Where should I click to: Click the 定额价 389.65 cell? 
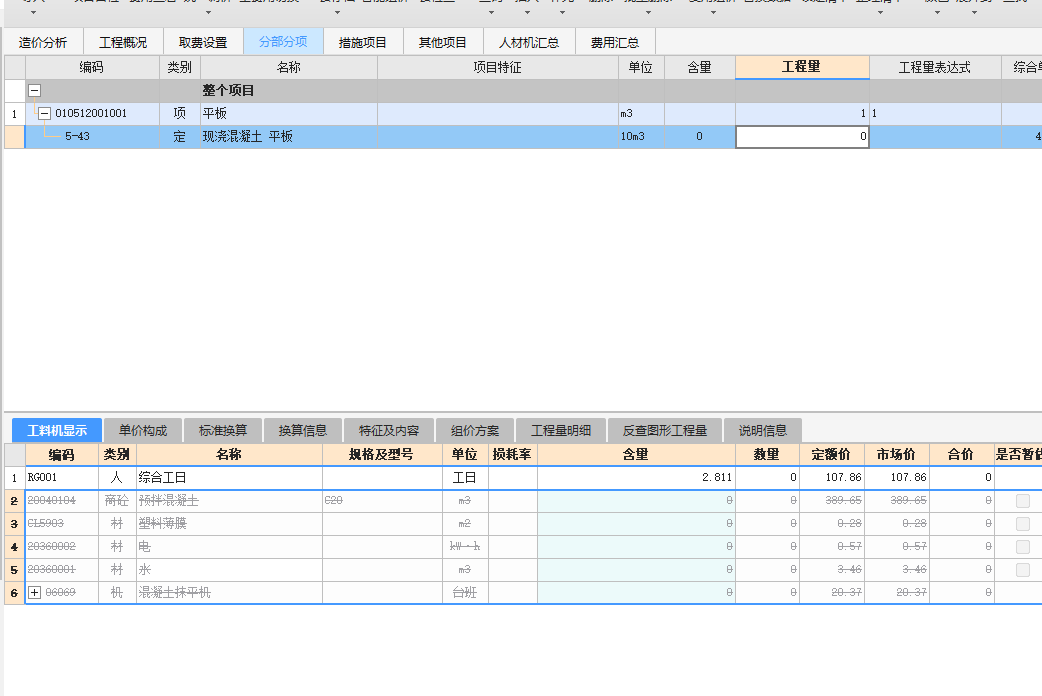(832, 501)
